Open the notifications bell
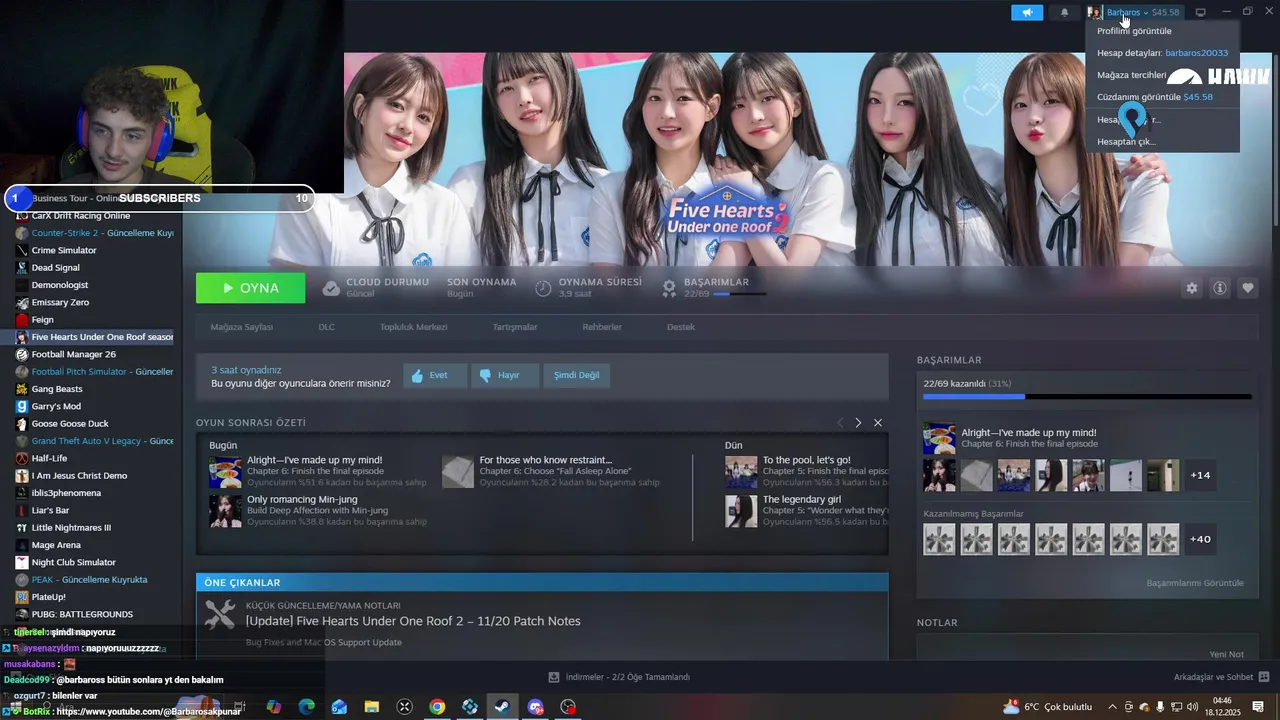This screenshot has height=720, width=1280. coord(1064,12)
